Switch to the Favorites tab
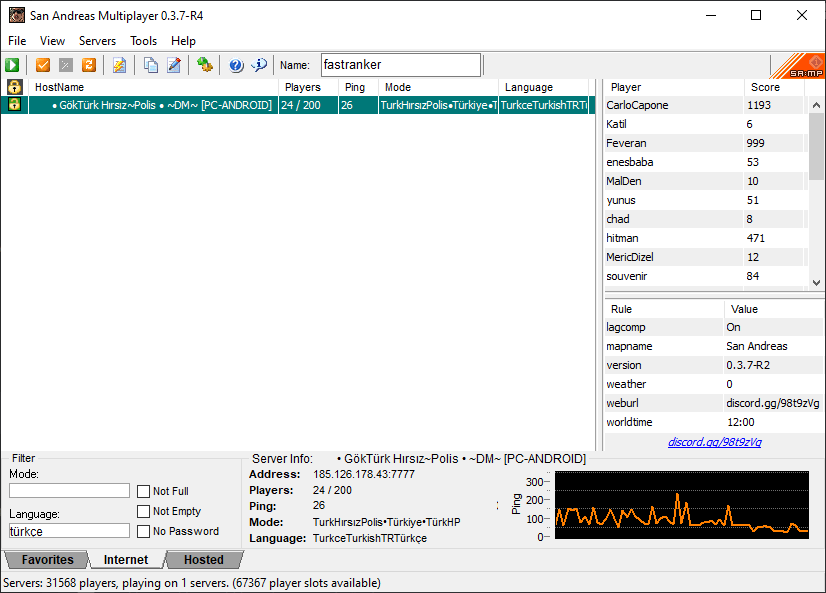Viewport: 826px width, 593px height. coord(46,559)
